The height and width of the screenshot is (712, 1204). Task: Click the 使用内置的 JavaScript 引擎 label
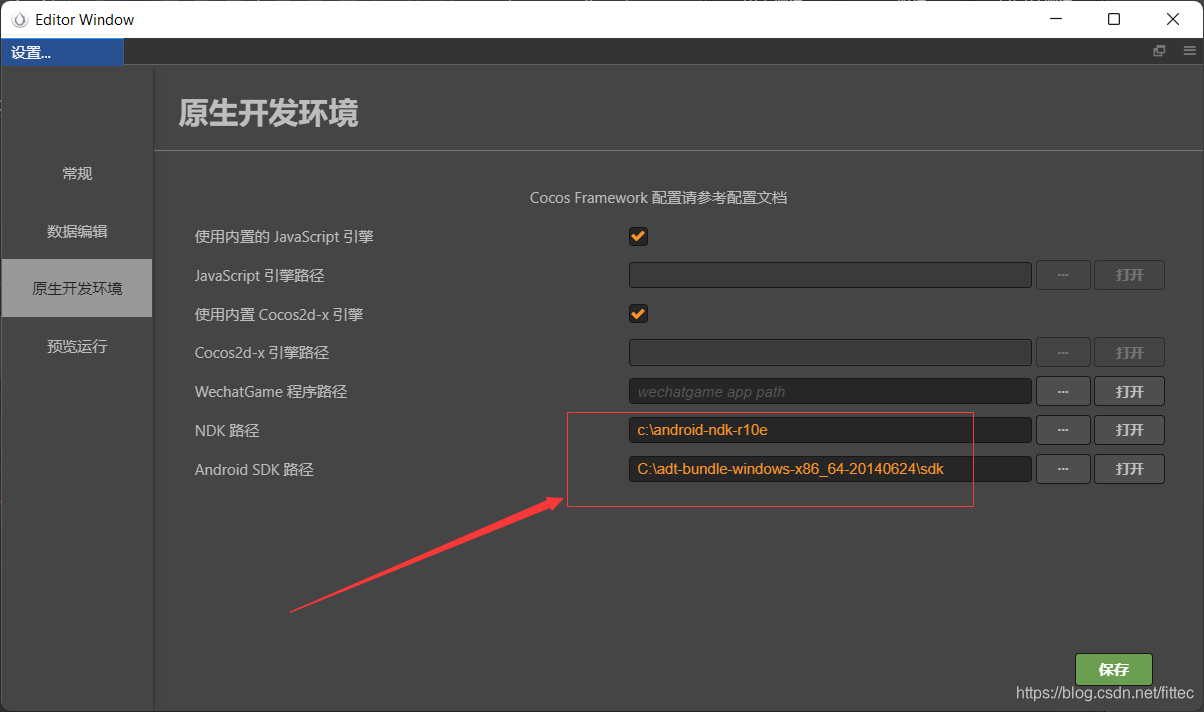[x=284, y=237]
